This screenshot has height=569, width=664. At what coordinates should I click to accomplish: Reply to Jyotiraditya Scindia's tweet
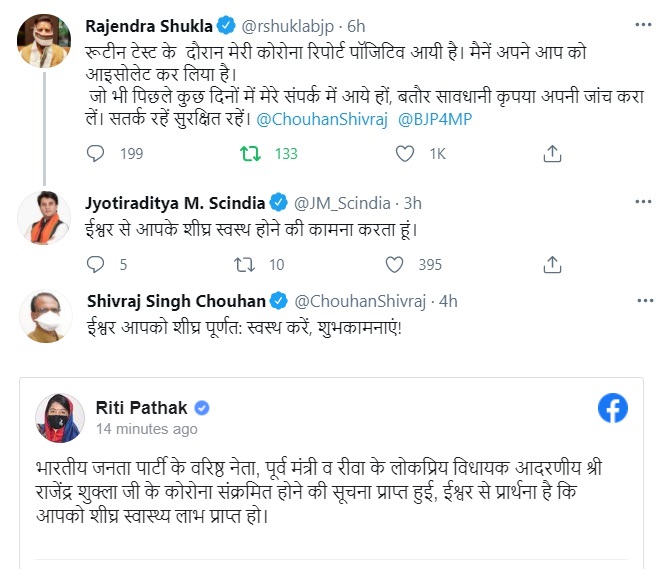pyautogui.click(x=96, y=265)
